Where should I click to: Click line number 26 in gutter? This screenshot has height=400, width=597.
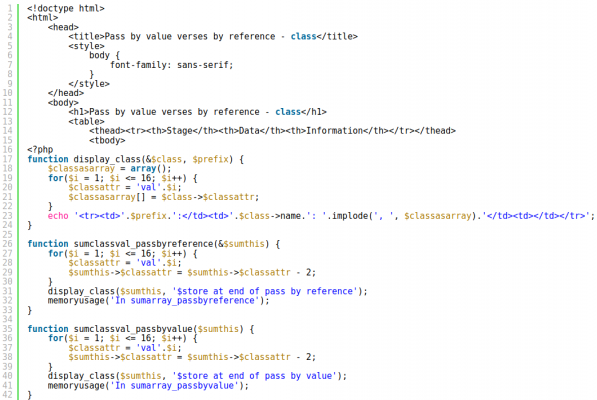(8, 244)
